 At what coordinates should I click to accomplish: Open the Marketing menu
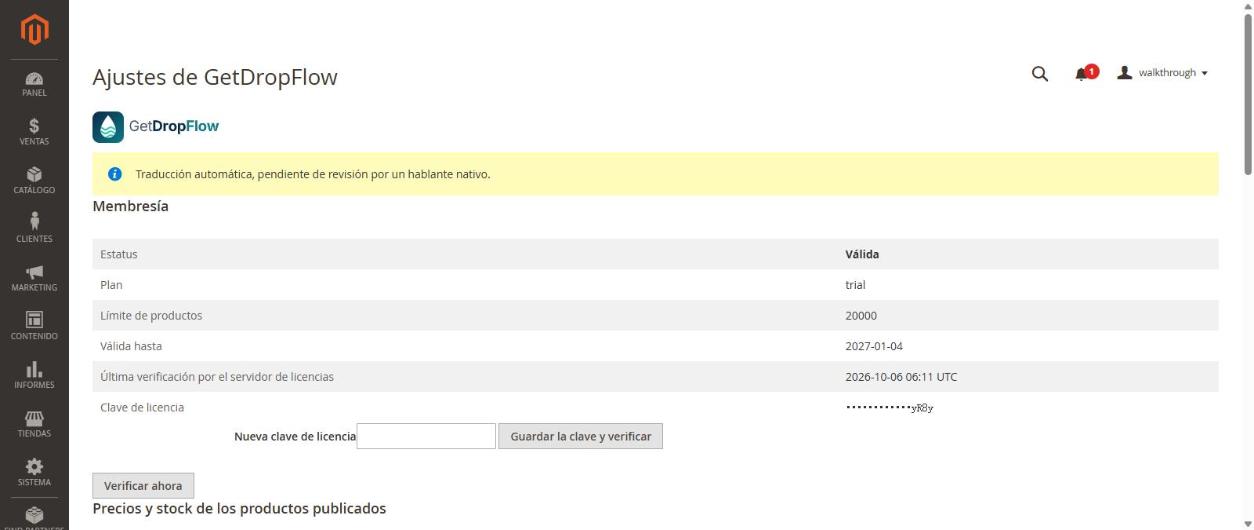[x=34, y=278]
